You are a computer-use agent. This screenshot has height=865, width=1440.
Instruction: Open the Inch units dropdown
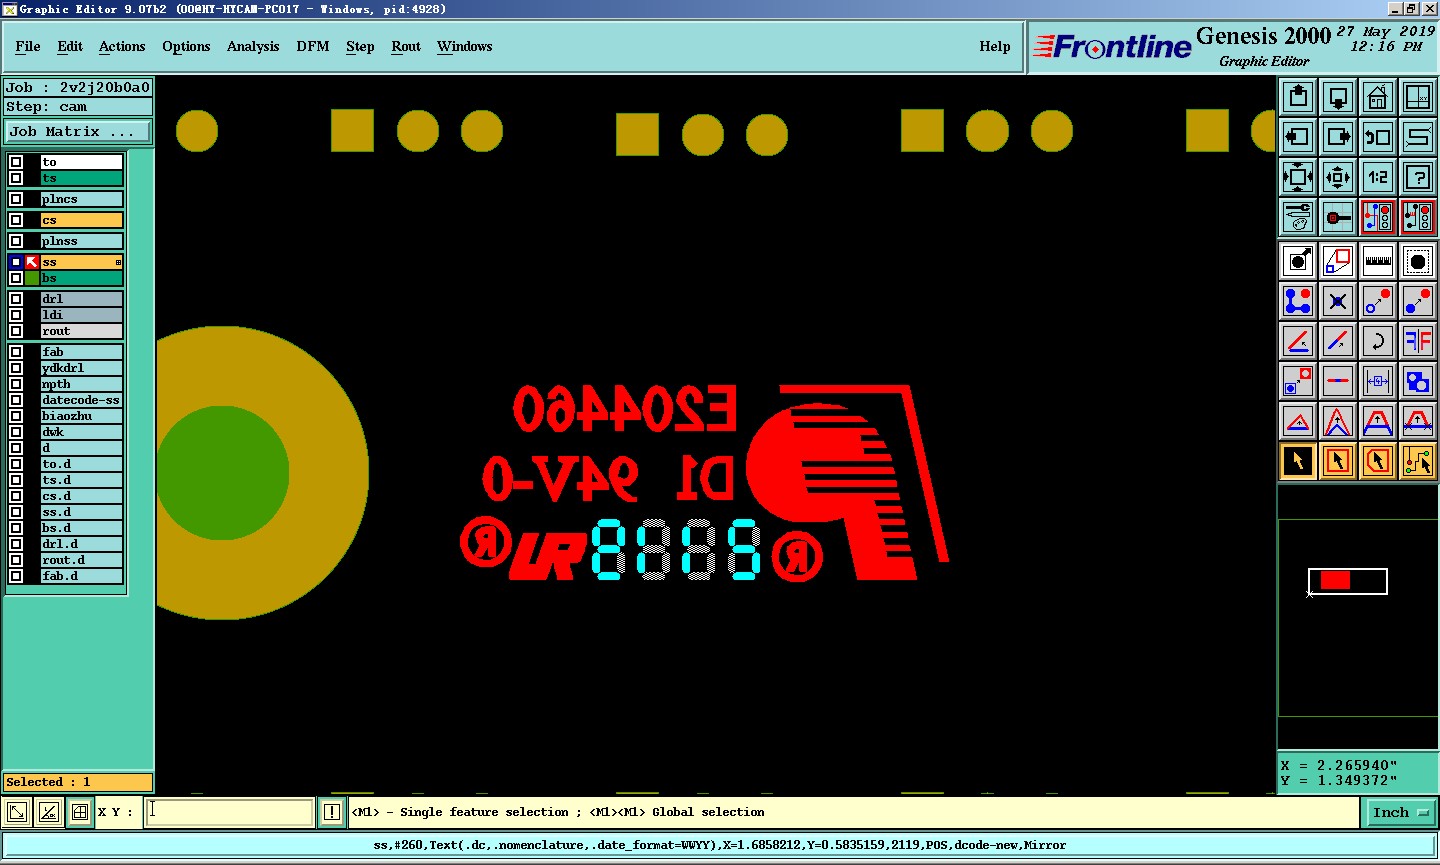[1400, 813]
